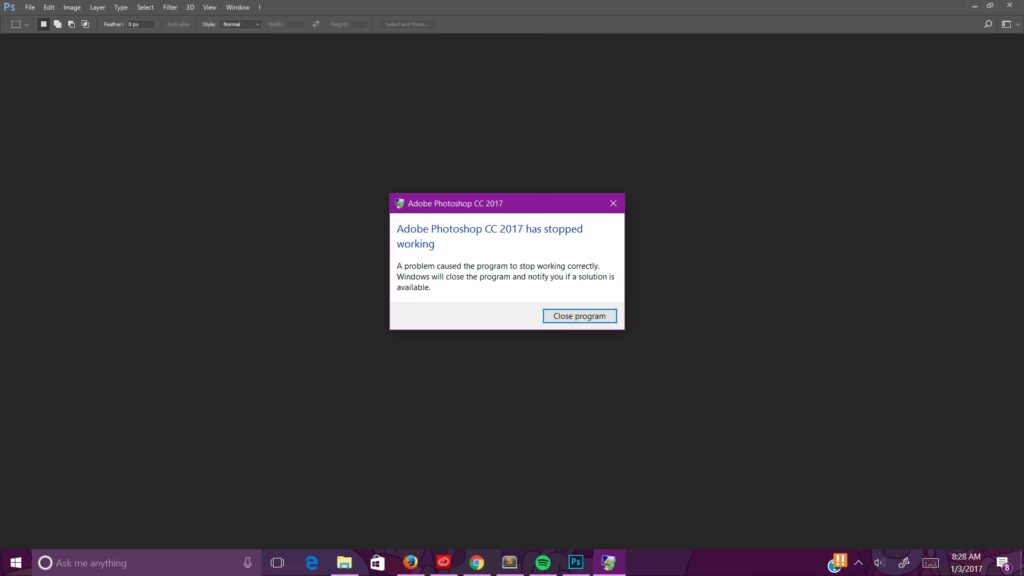Click the Select and Mask button
Image resolution: width=1024 pixels, height=576 pixels.
(407, 24)
